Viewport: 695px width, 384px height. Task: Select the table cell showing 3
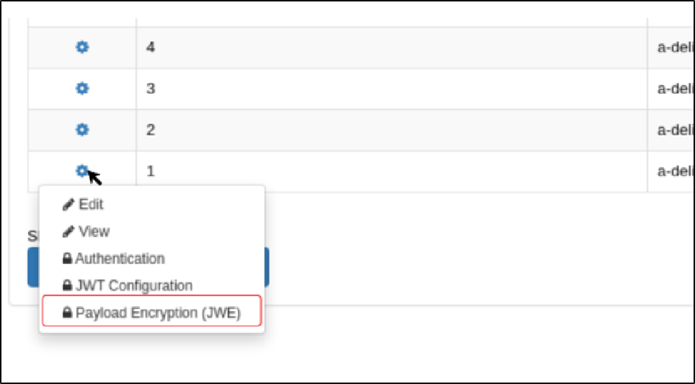pyautogui.click(x=392, y=89)
